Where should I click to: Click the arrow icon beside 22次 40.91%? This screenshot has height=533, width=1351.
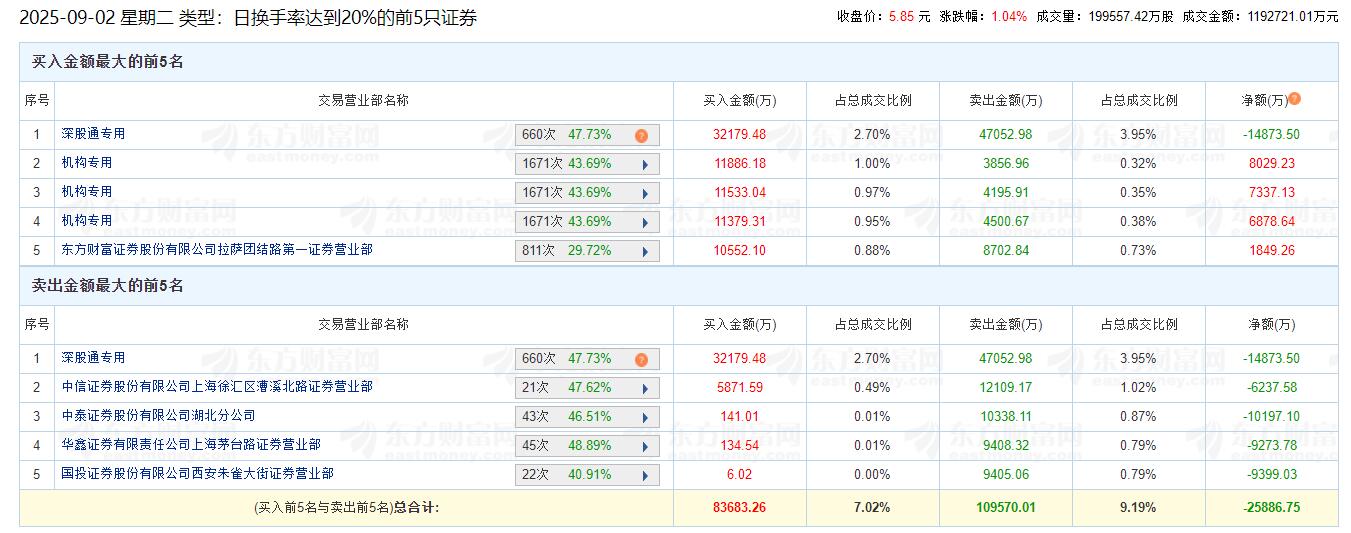(645, 475)
